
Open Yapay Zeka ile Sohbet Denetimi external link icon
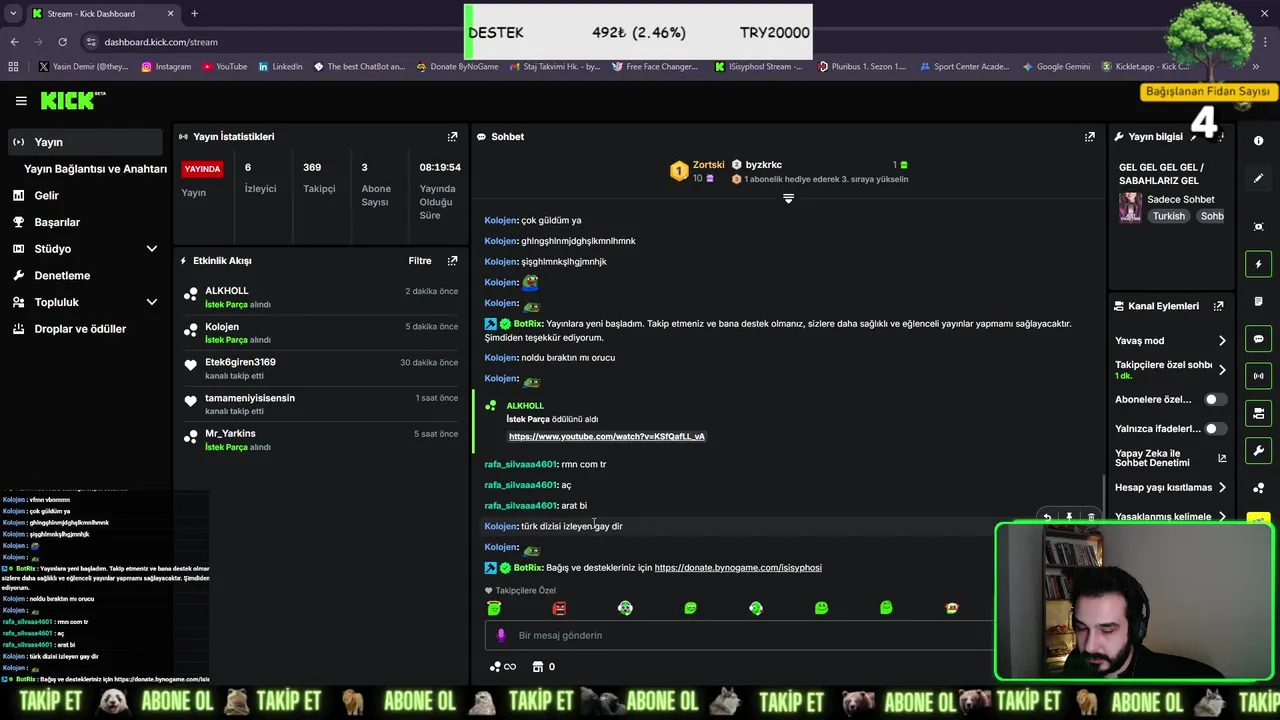point(1222,458)
